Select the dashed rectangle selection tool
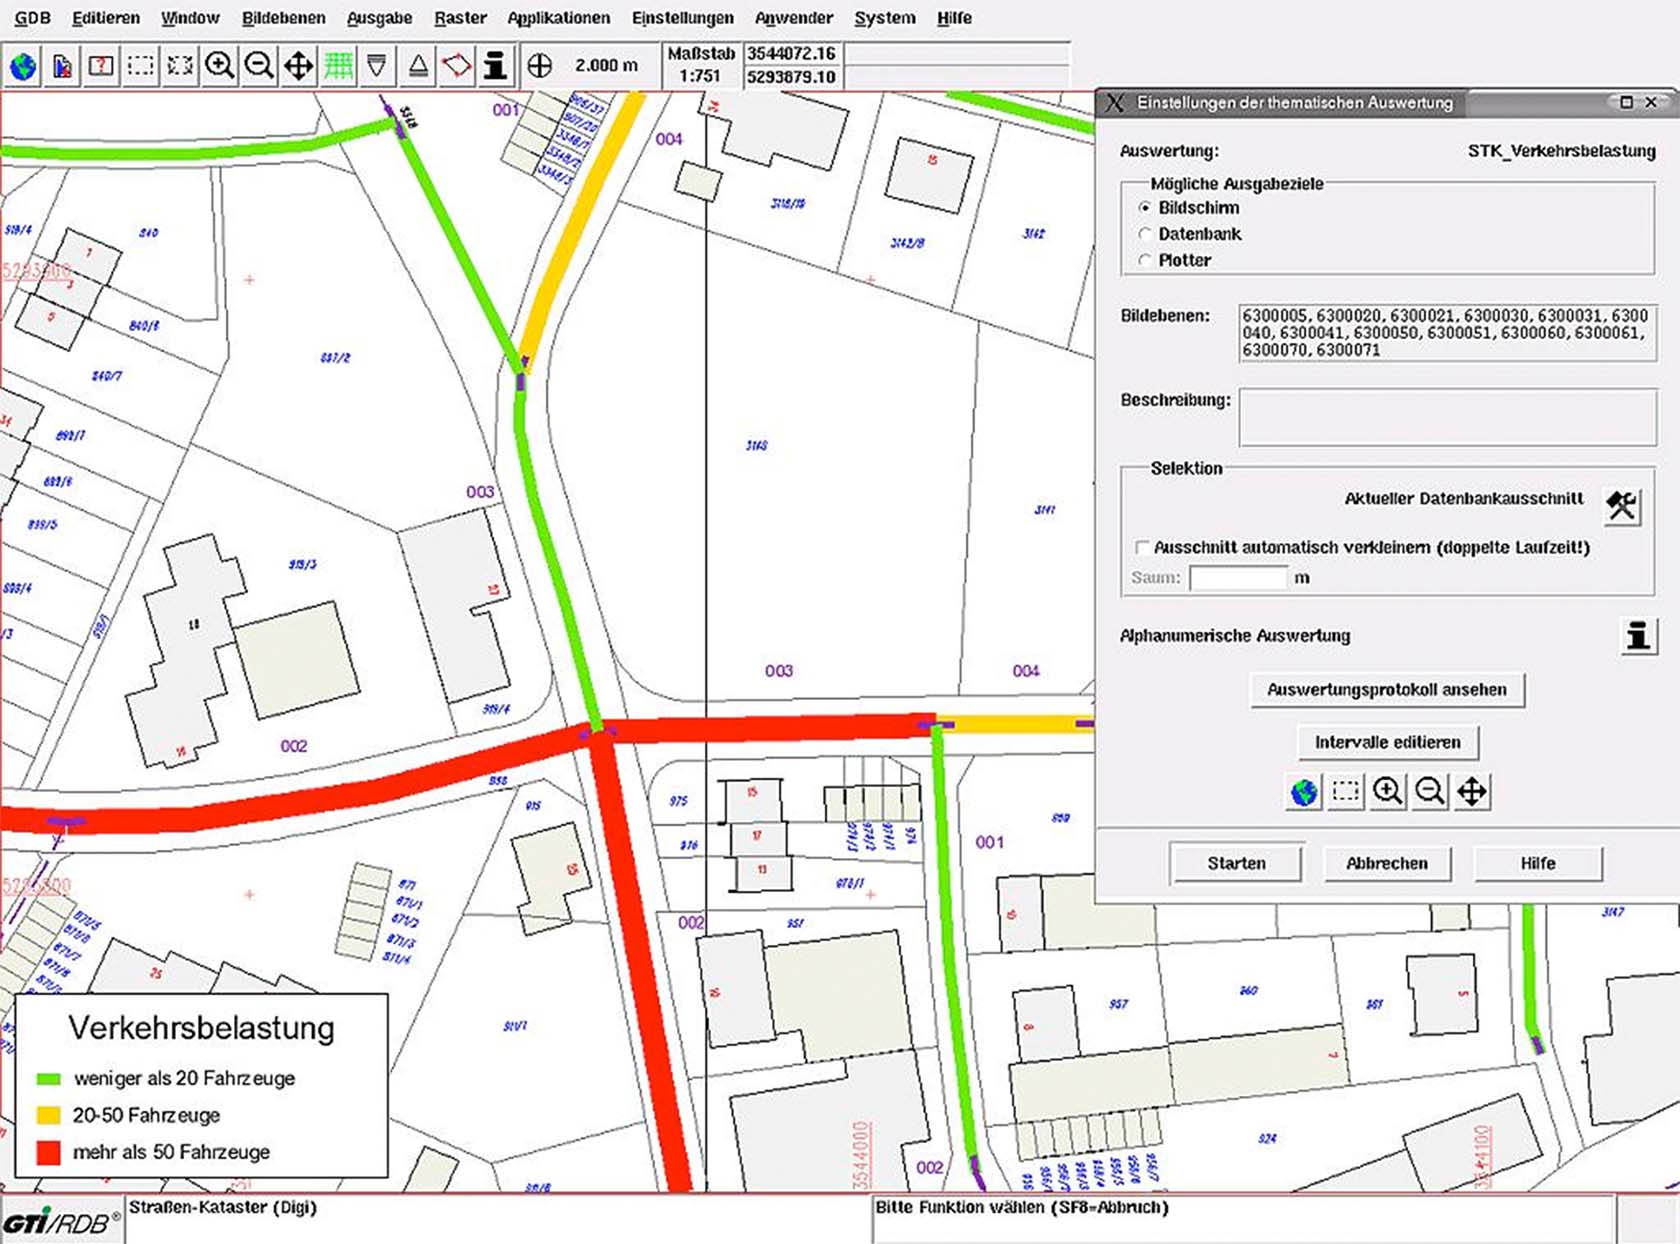This screenshot has height=1244, width=1680. pos(140,65)
